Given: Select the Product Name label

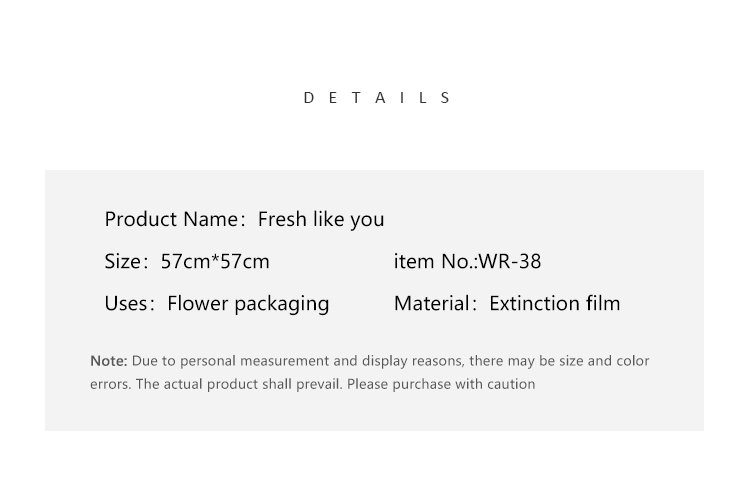Looking at the screenshot, I should tap(171, 219).
